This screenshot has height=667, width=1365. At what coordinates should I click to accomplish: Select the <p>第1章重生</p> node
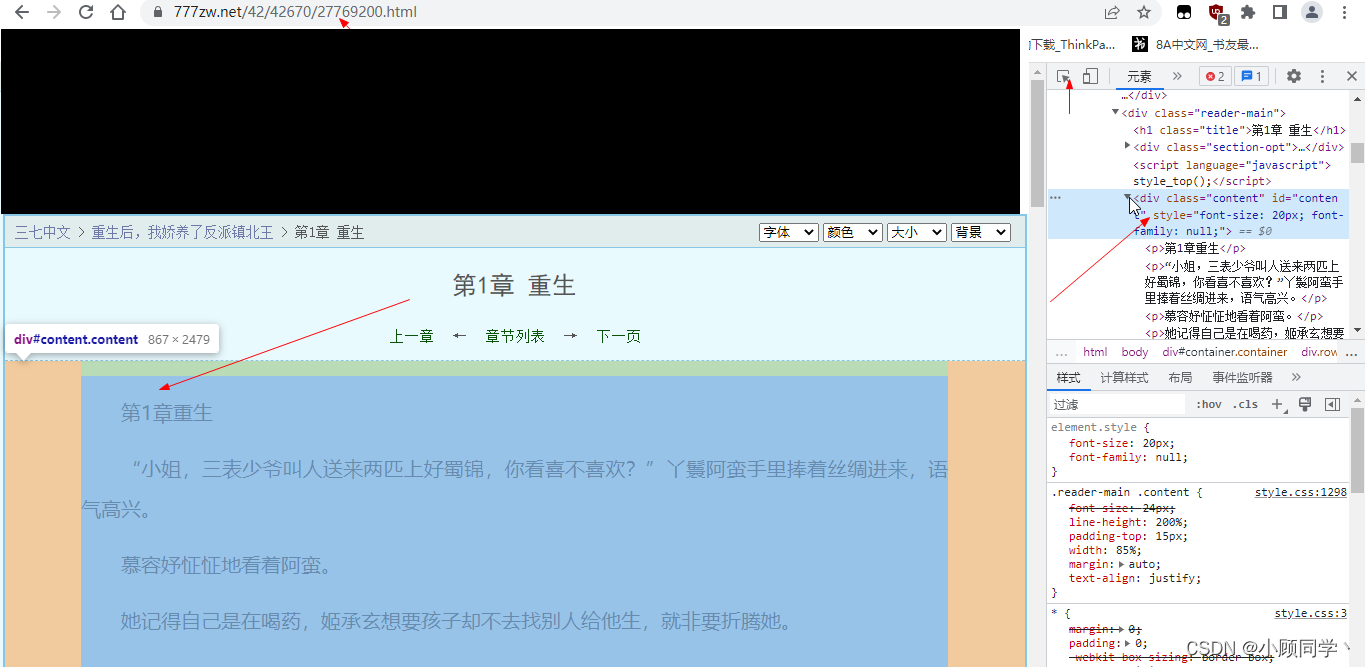(x=1195, y=248)
